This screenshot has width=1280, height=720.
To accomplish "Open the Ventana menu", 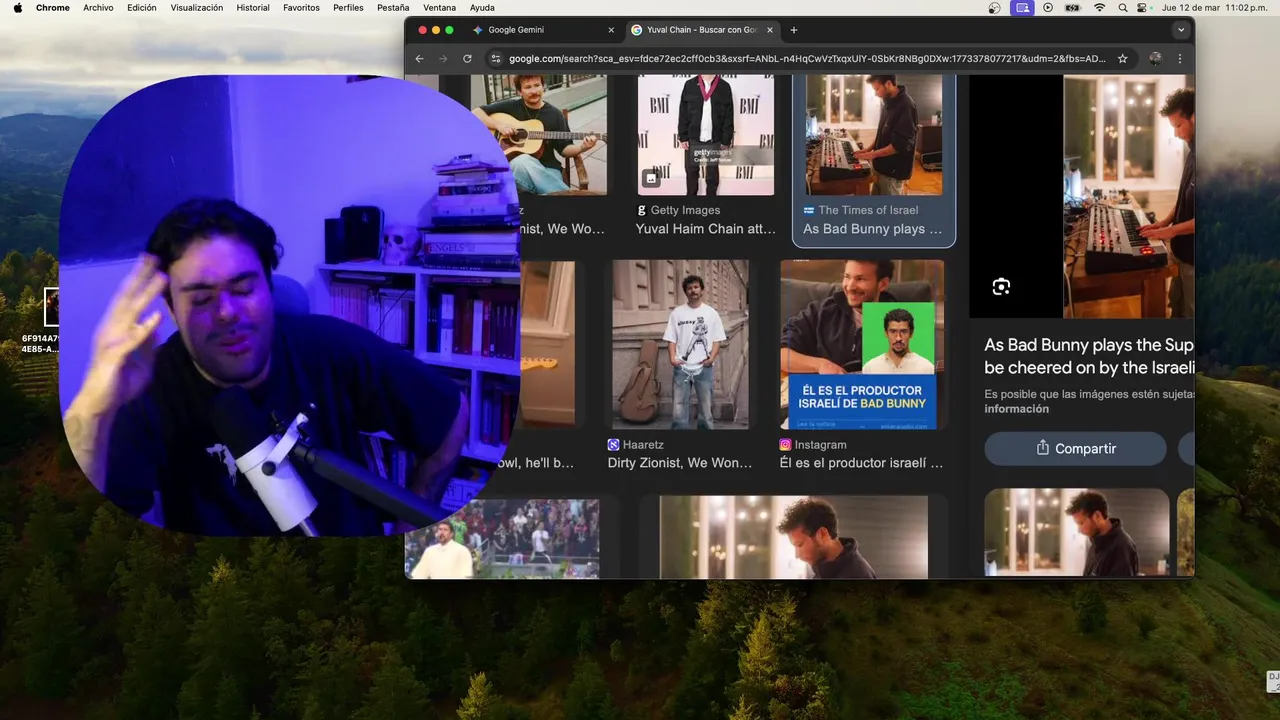I will coord(440,8).
